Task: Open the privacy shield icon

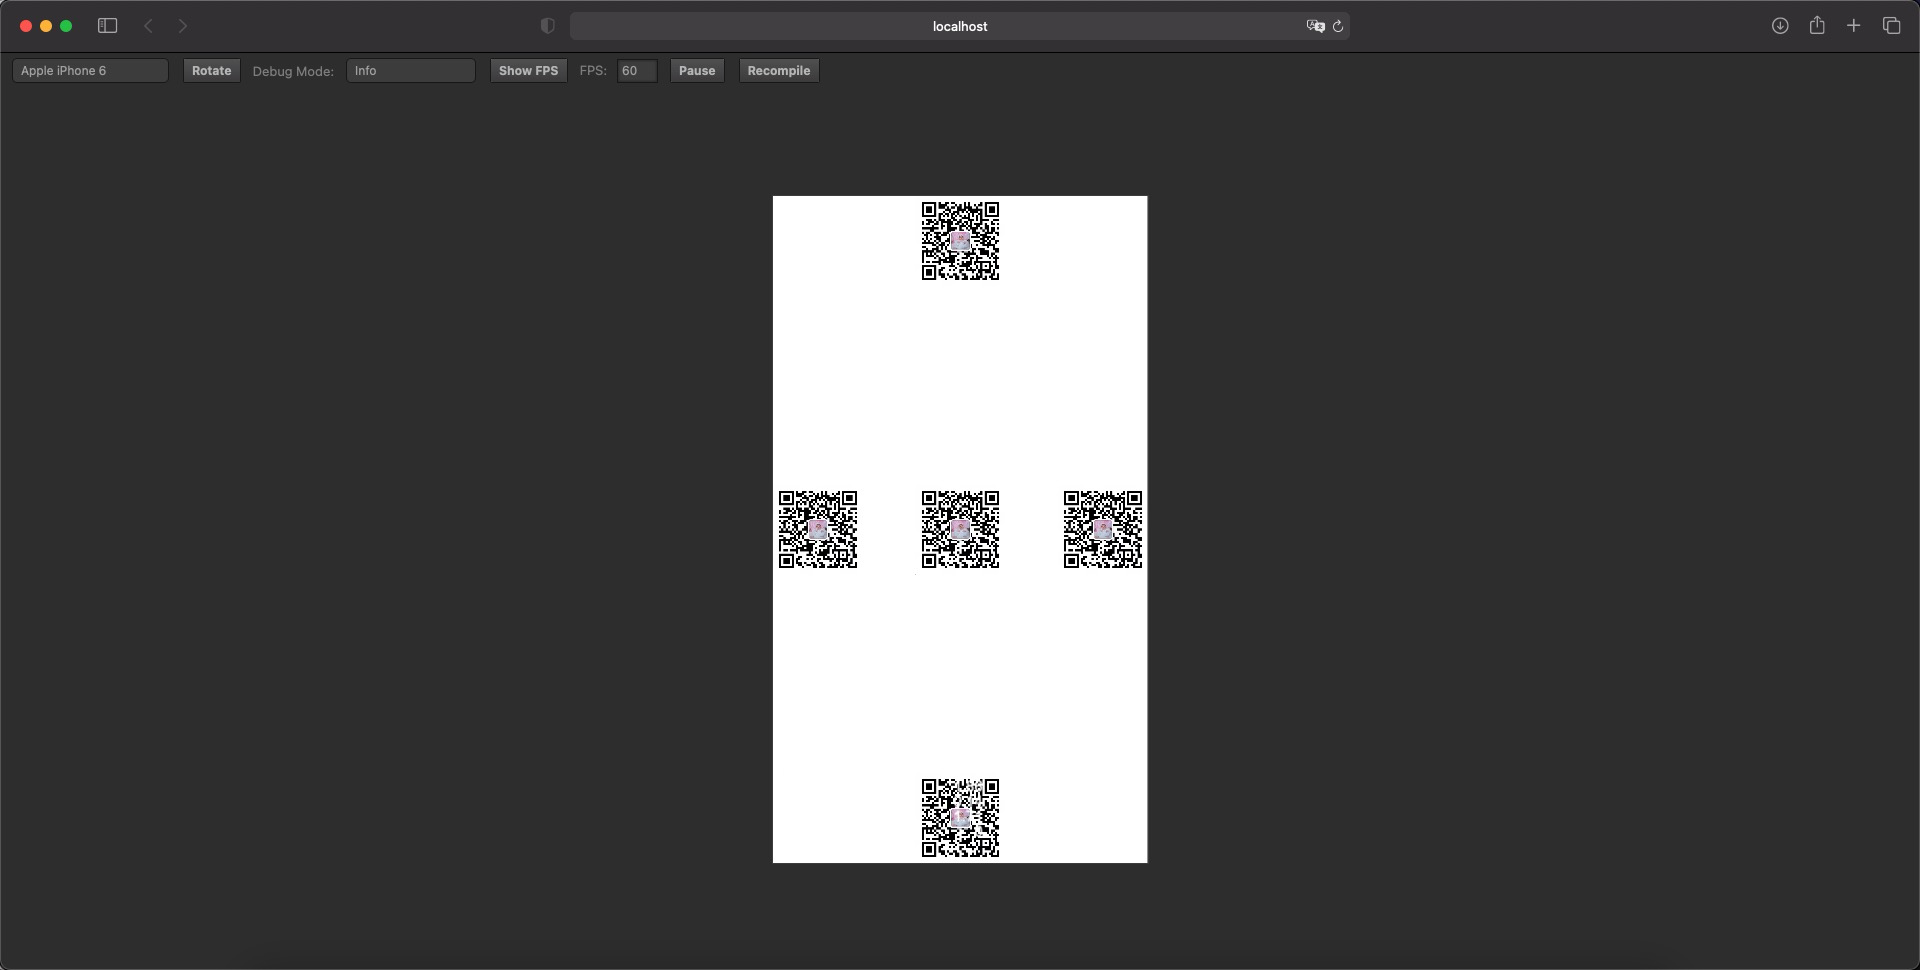Action: click(x=547, y=26)
